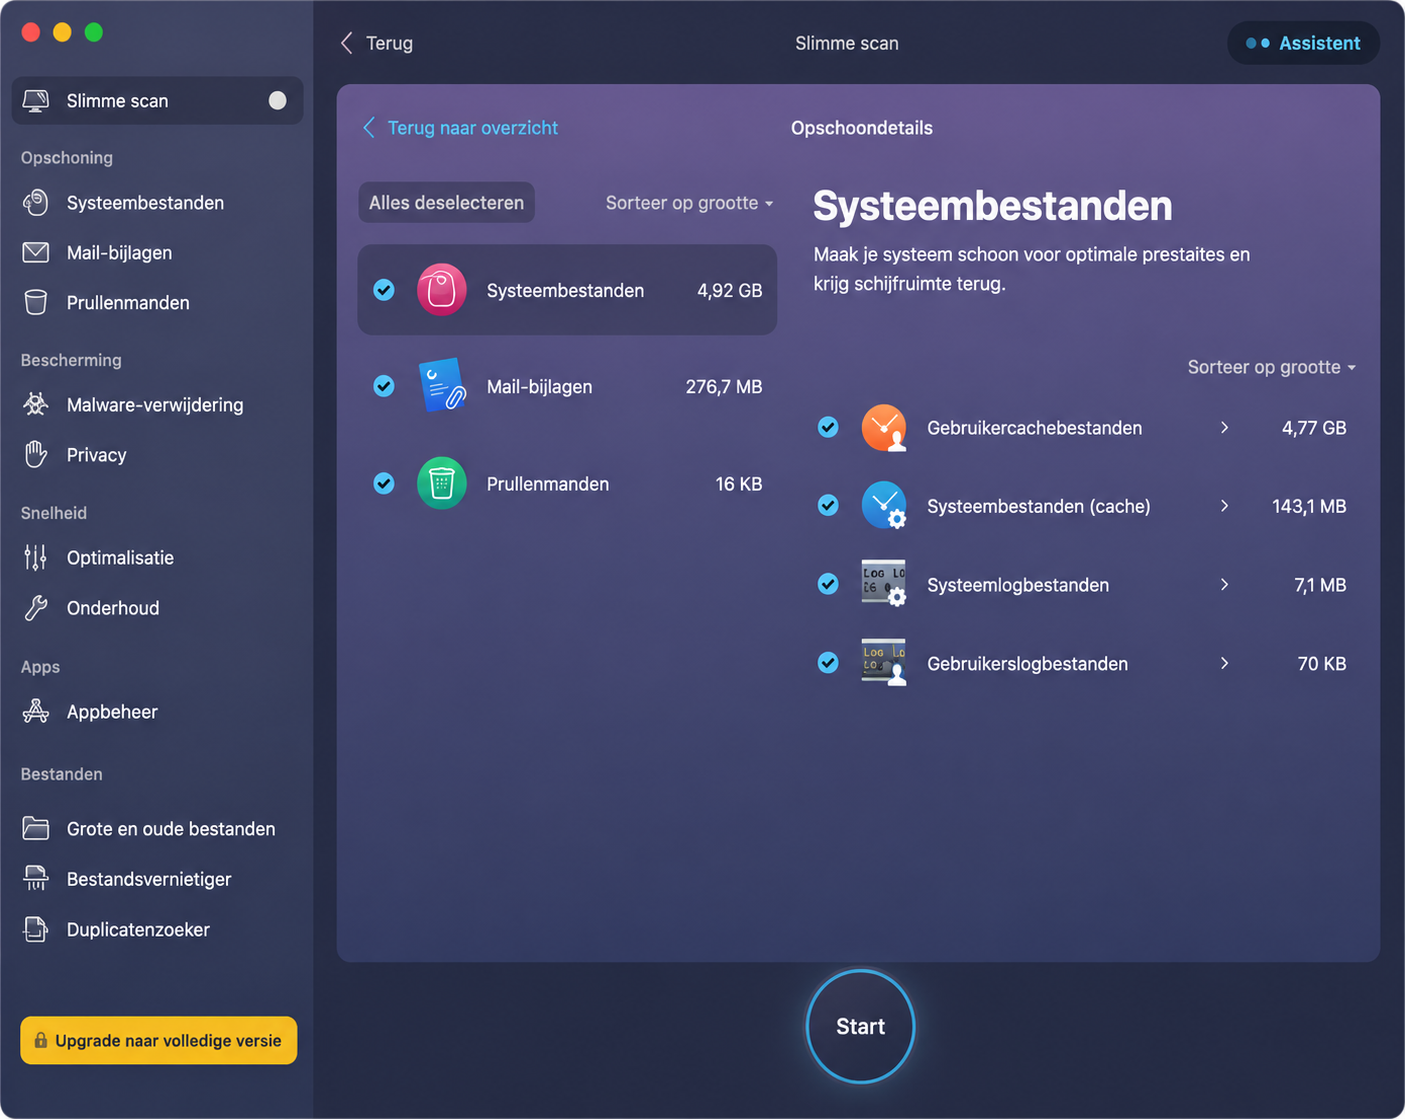Click the Malware-verwijdering biohazard icon
Viewport: 1405px width, 1119px height.
click(36, 405)
